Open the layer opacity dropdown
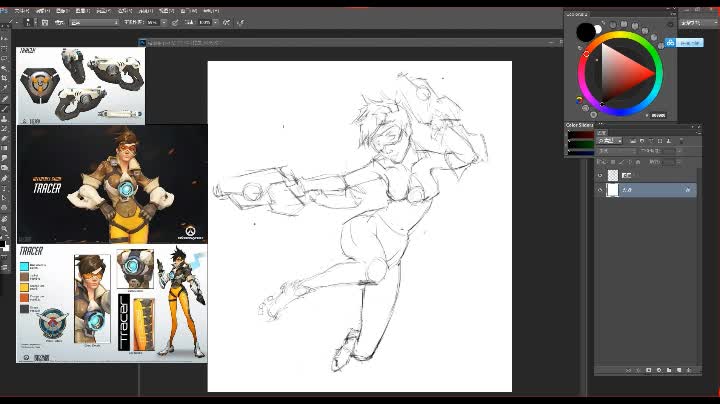720x404 pixels. (678, 151)
